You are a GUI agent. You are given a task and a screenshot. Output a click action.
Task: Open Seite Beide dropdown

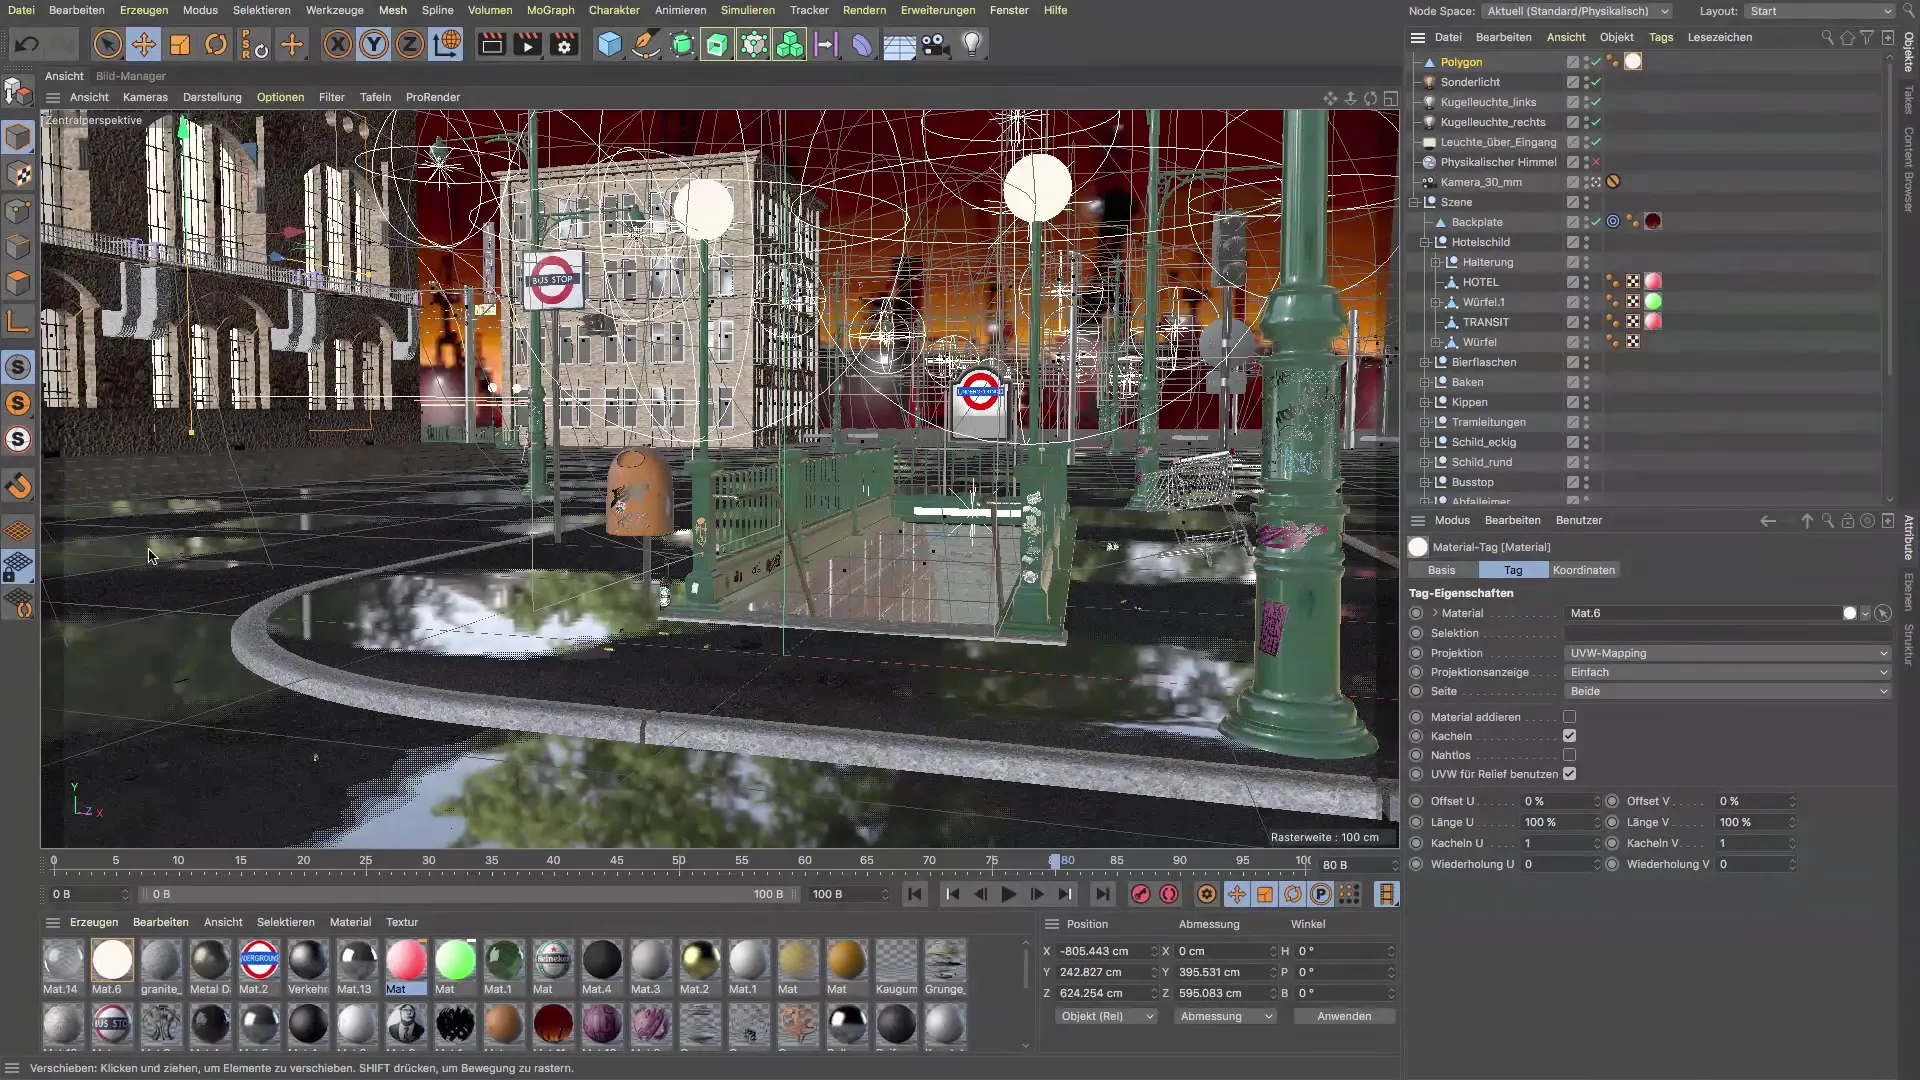pos(1727,691)
